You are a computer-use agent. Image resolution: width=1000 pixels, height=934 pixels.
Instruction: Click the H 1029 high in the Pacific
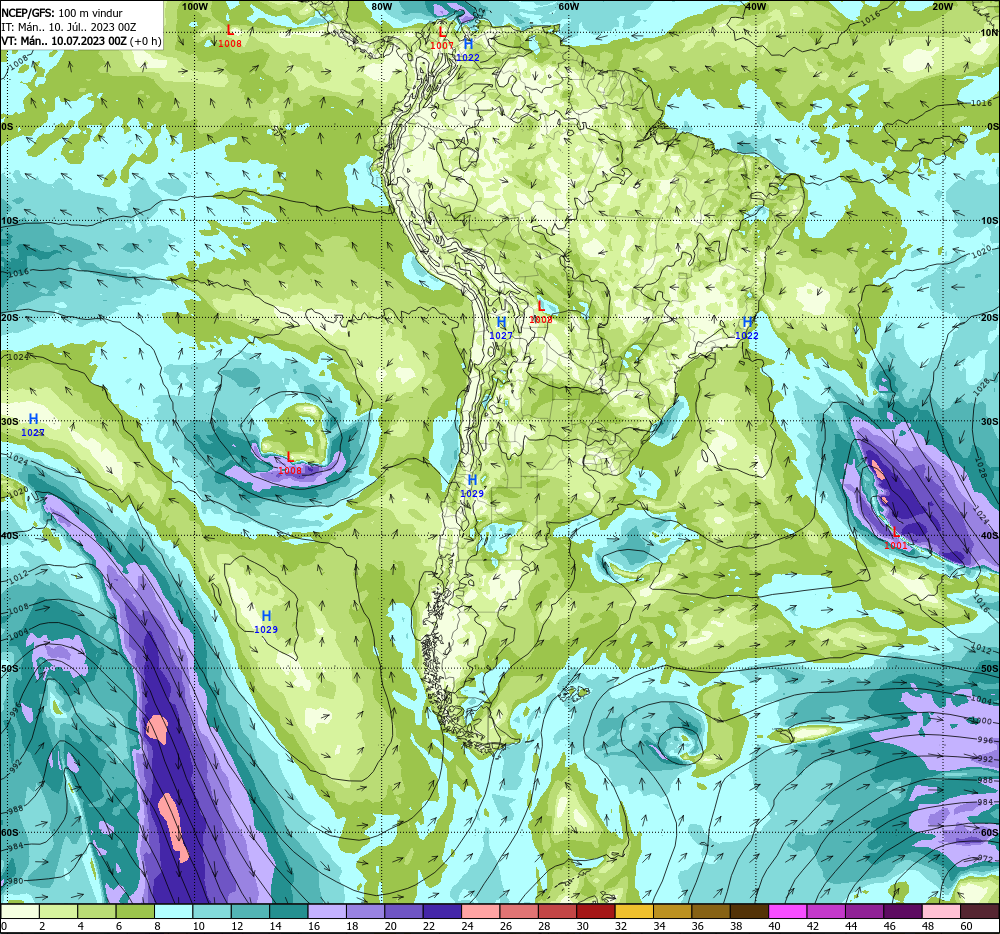[x=266, y=622]
